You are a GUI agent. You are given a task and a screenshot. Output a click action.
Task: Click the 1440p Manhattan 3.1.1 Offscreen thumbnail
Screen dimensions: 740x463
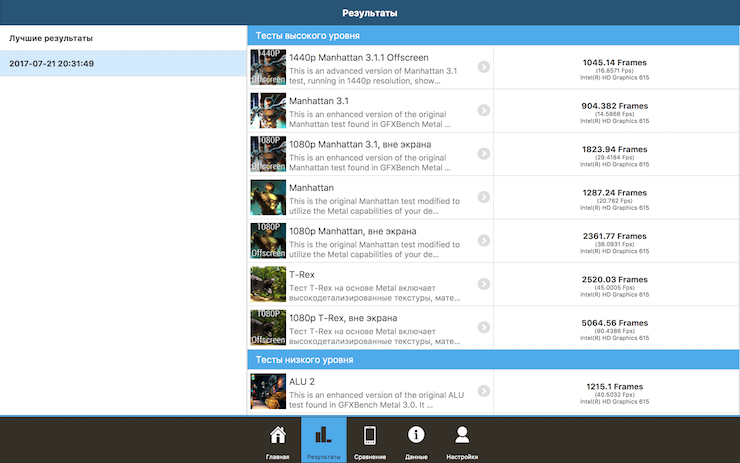pos(268,67)
